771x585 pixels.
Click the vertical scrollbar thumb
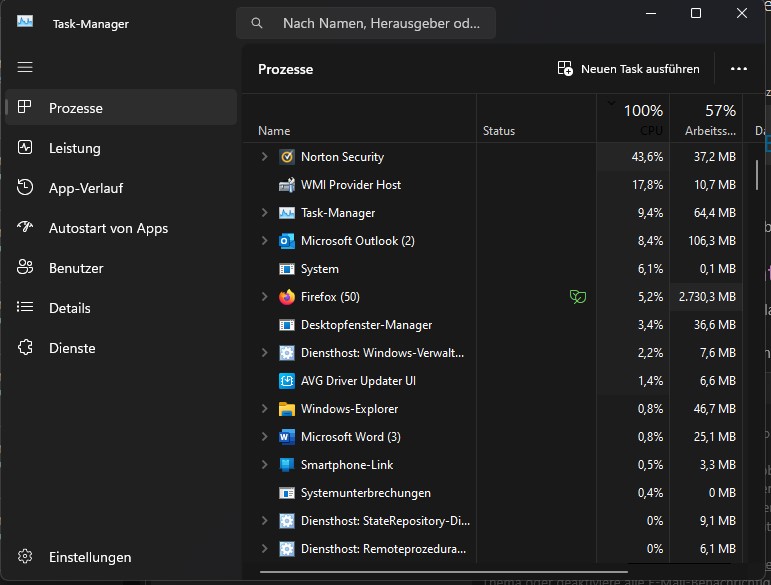[x=757, y=174]
